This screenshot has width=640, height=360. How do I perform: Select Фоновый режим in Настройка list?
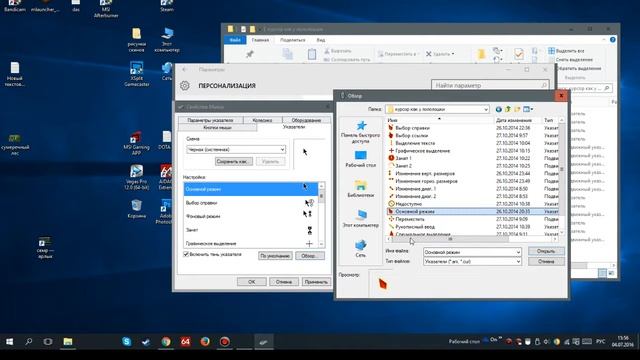251,216
